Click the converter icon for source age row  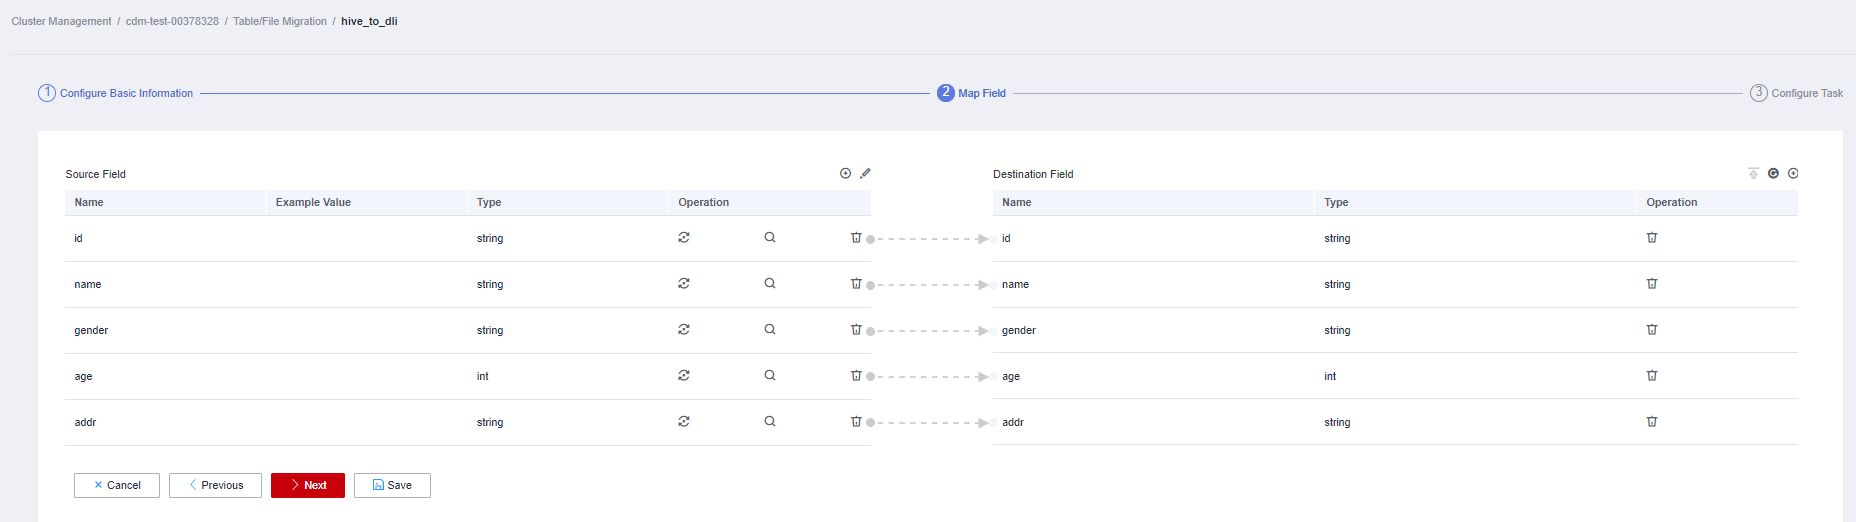coord(684,376)
